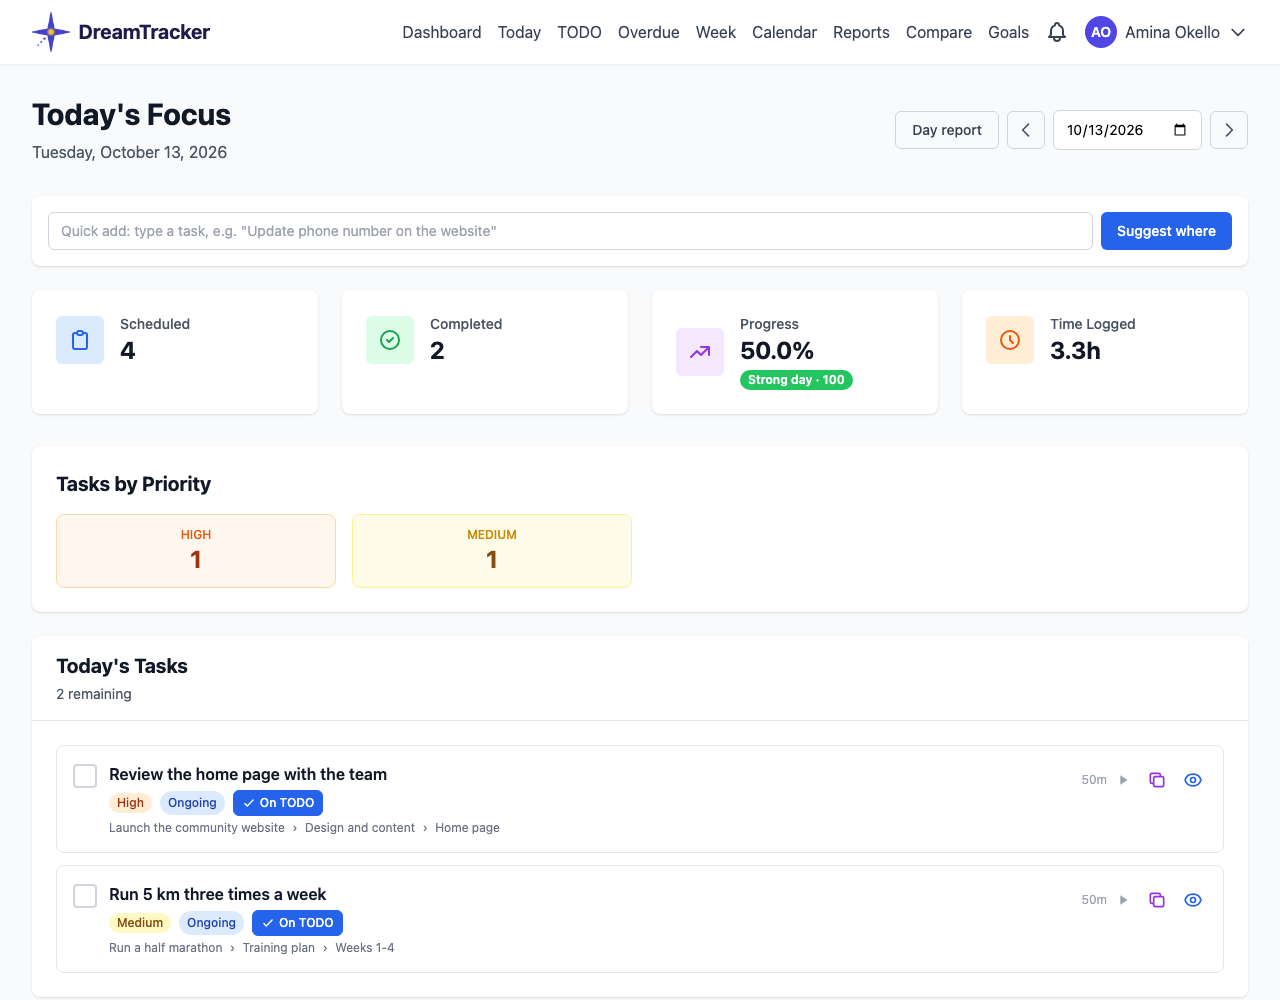The image size is (1280, 1000).
Task: Click the Progress trend icon
Action: coord(700,352)
